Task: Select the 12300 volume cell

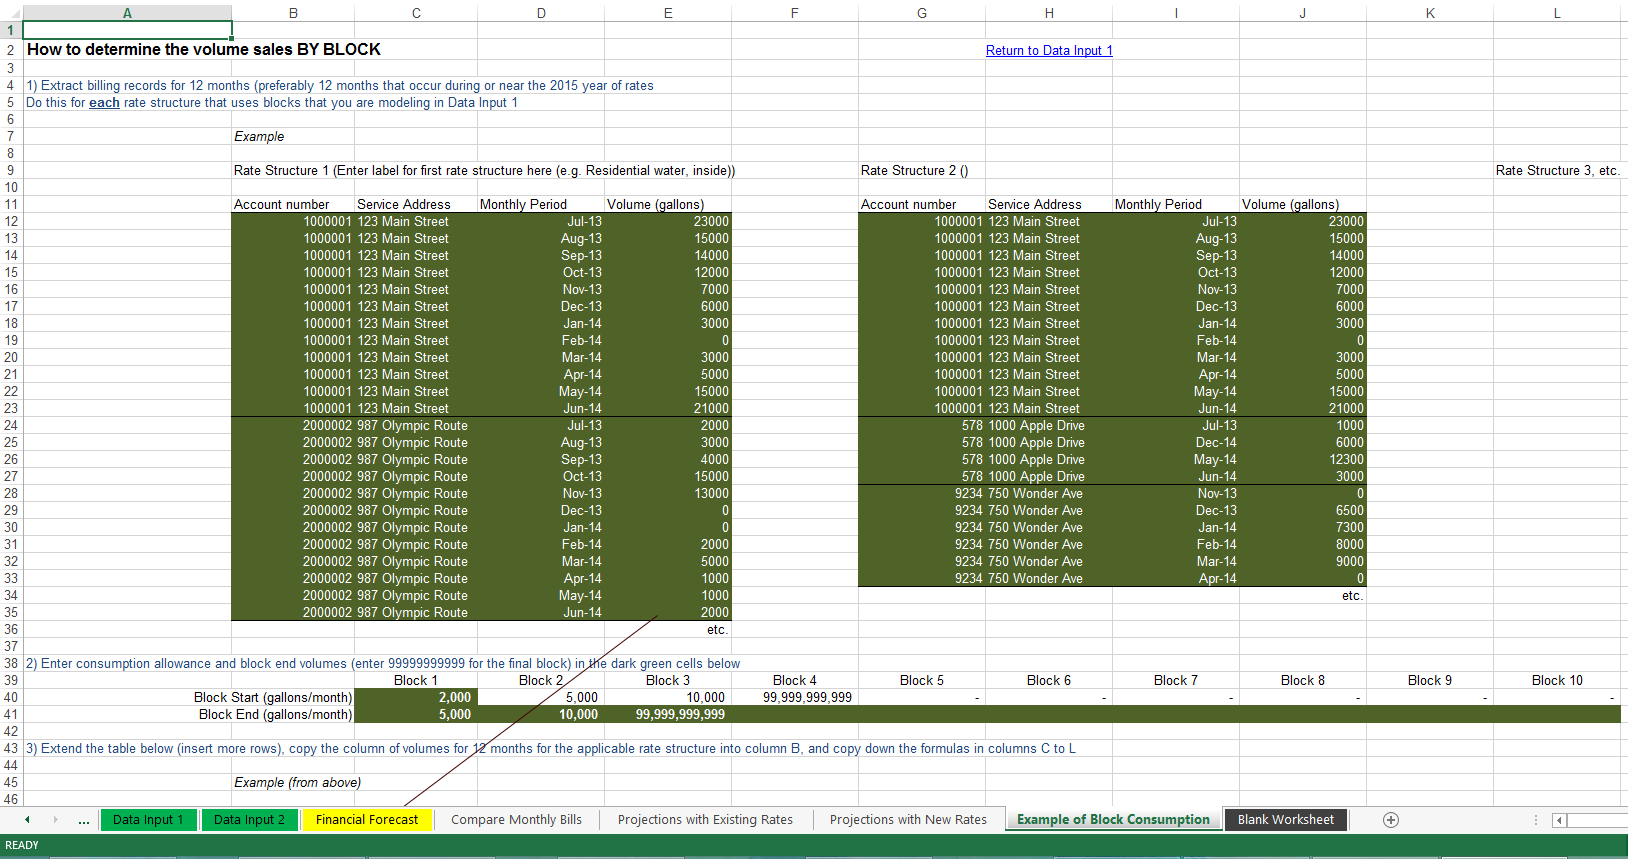Action: coord(1303,460)
